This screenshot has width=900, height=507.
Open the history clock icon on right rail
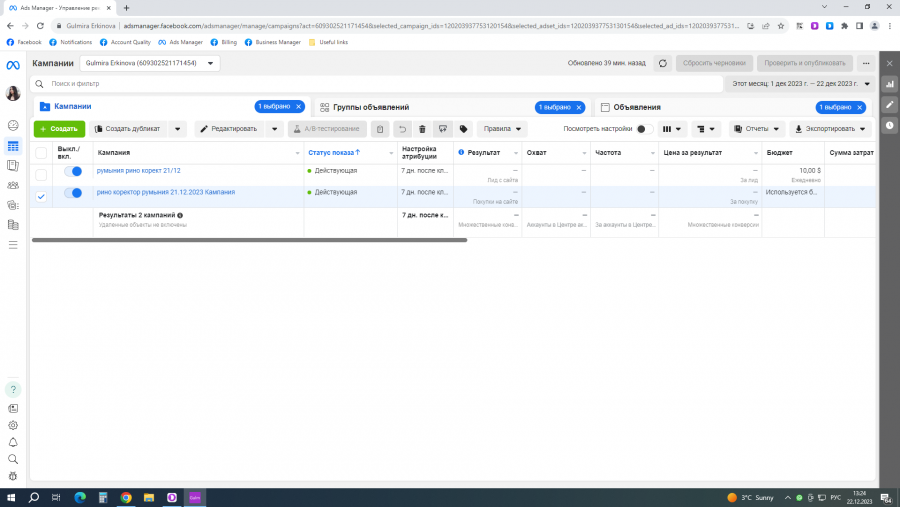pos(890,125)
